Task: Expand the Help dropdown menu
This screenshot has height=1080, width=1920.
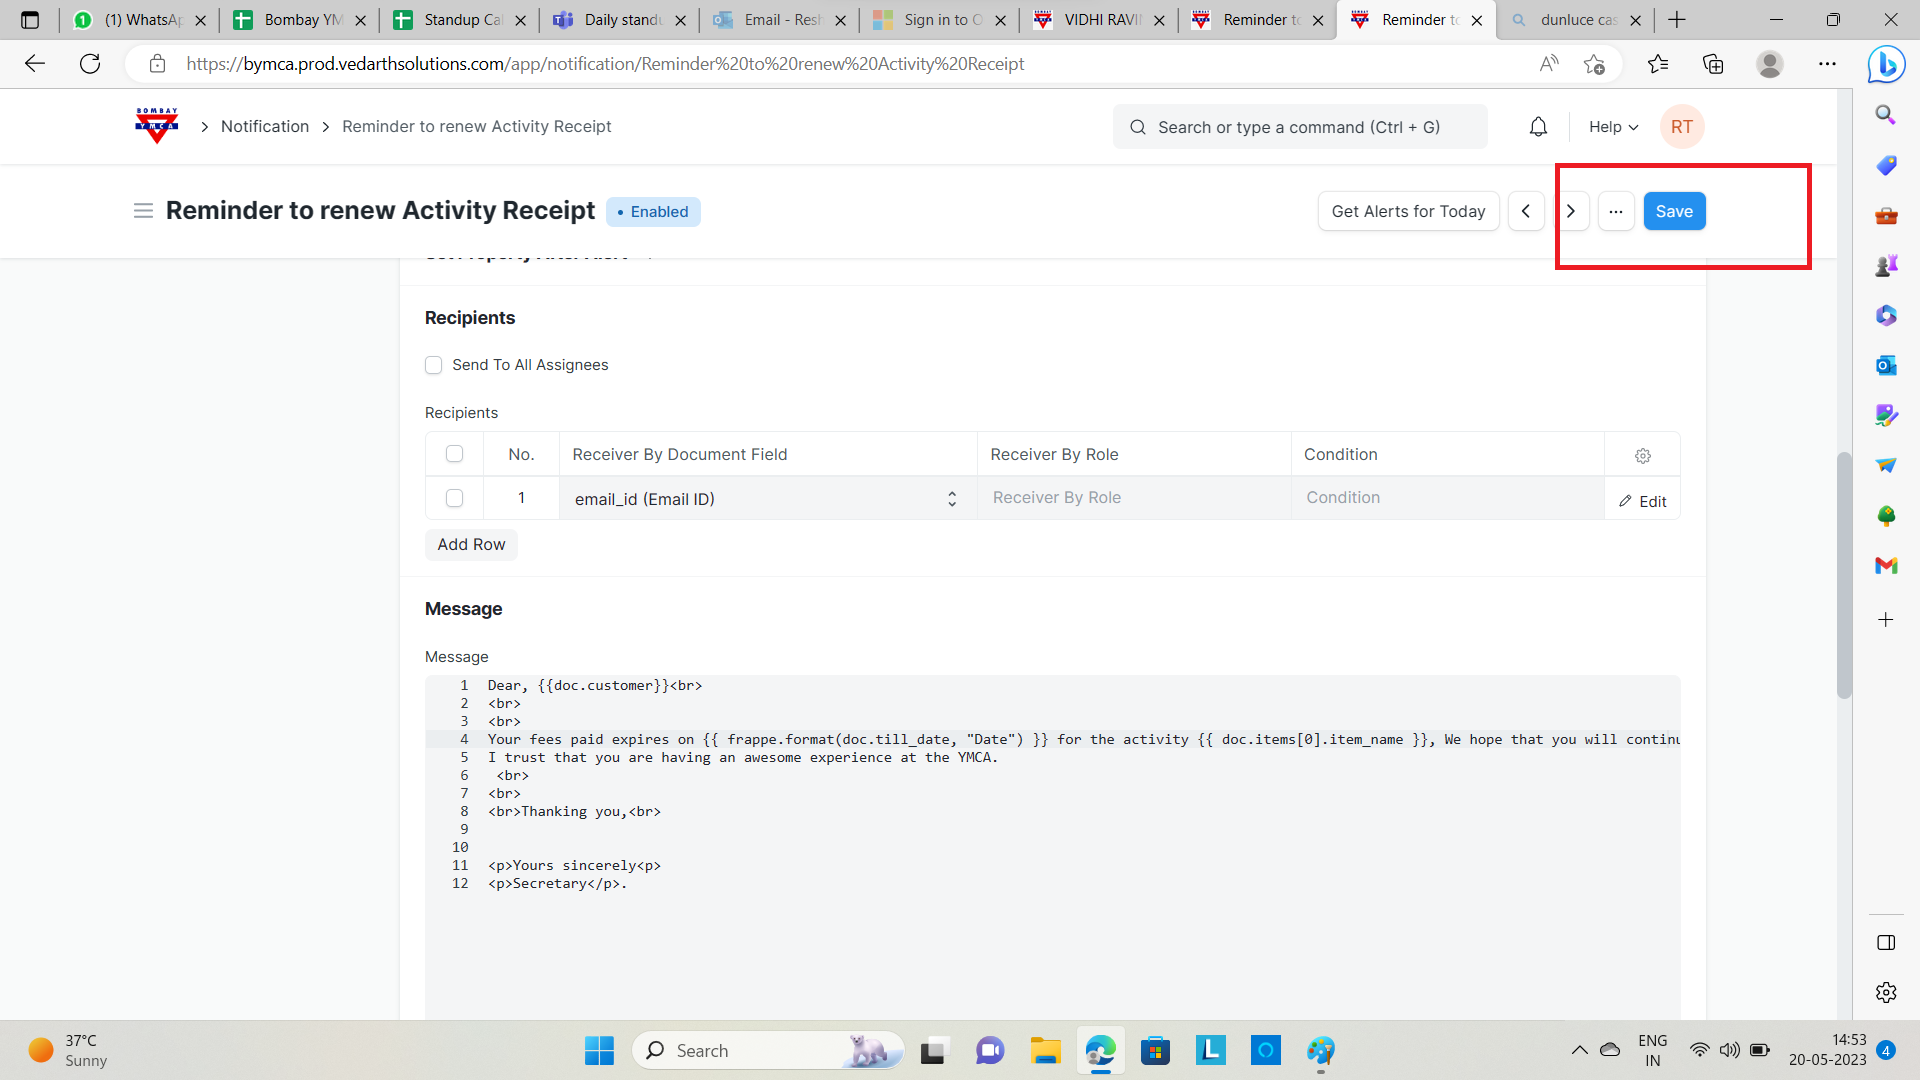Action: point(1613,127)
